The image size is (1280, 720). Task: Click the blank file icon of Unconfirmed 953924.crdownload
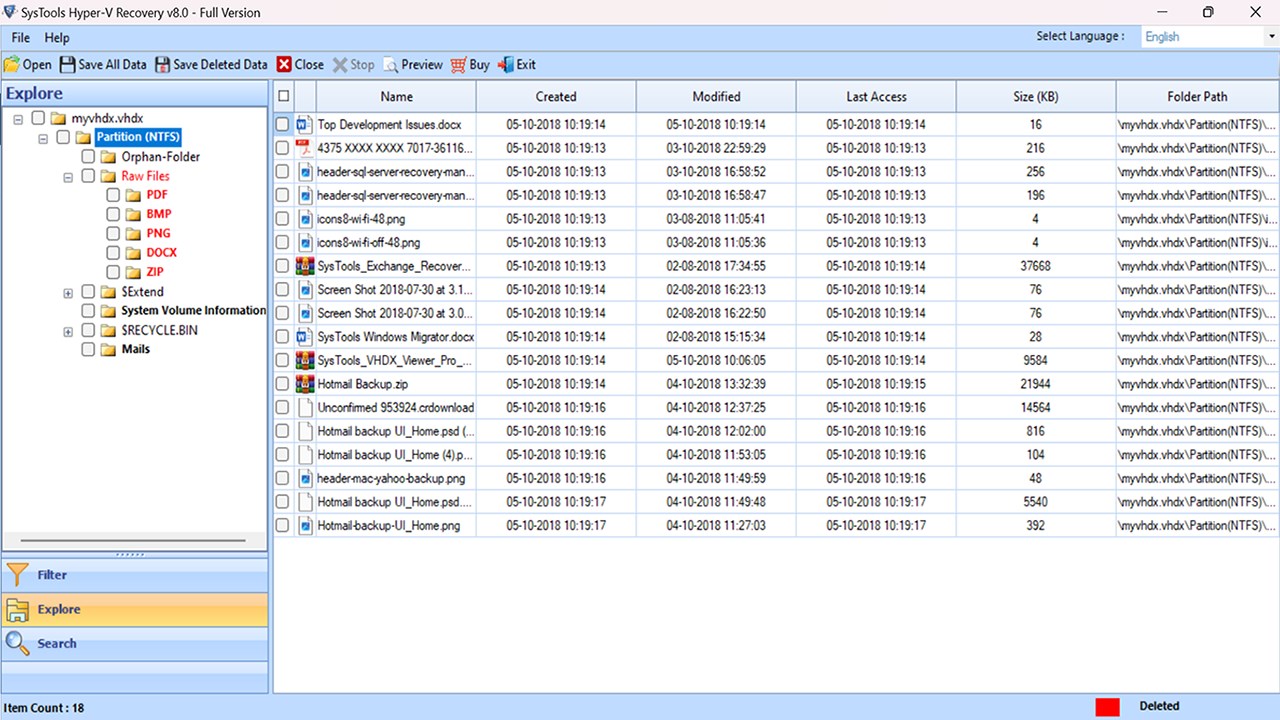coord(306,408)
